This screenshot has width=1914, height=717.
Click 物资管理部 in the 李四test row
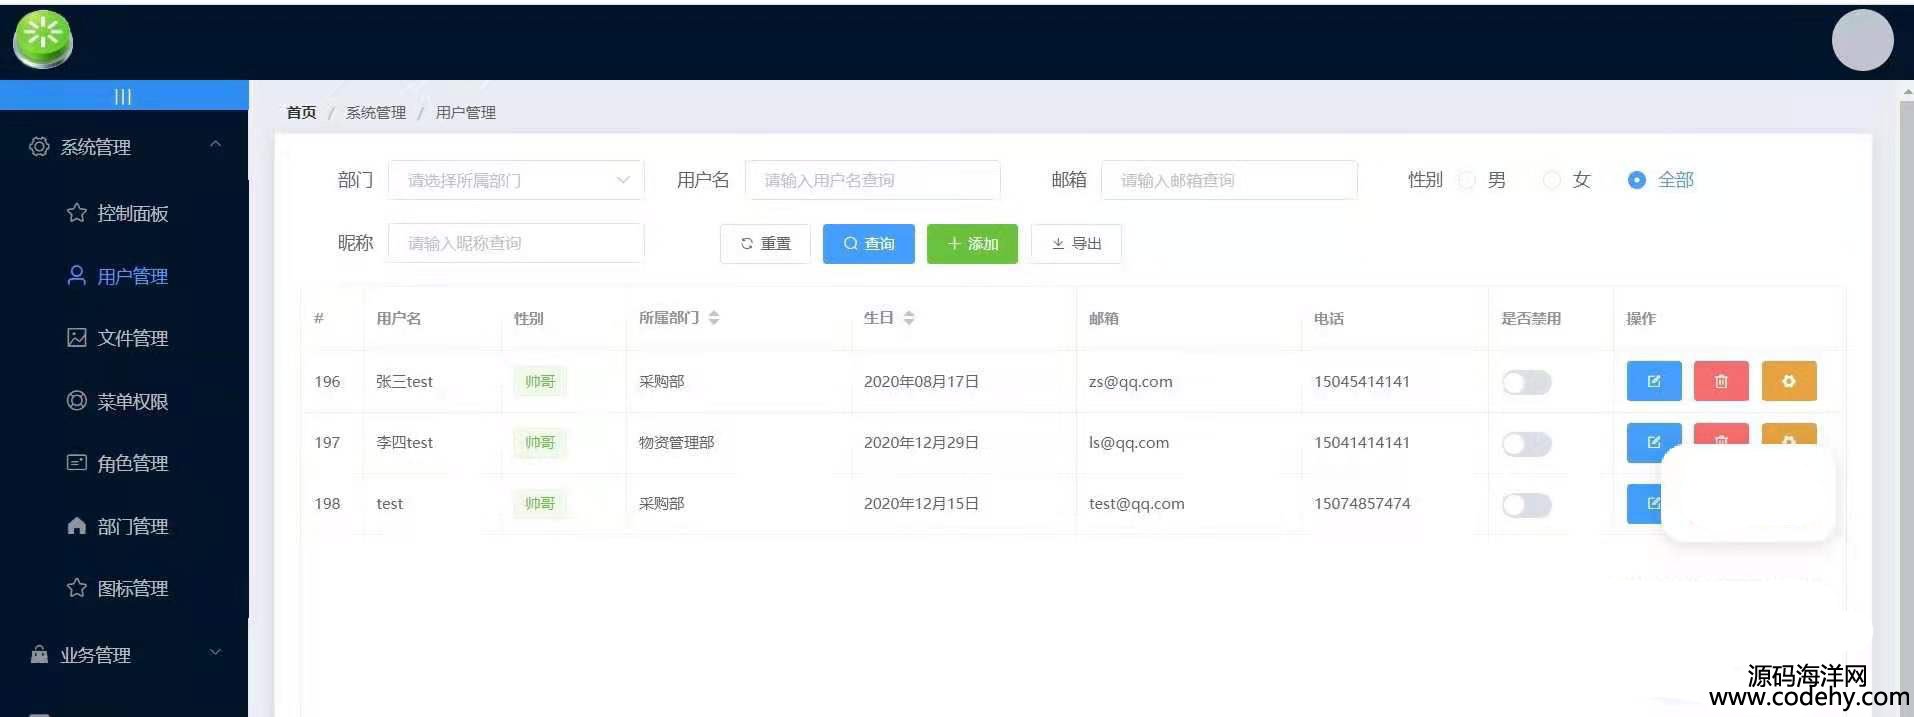(x=676, y=442)
